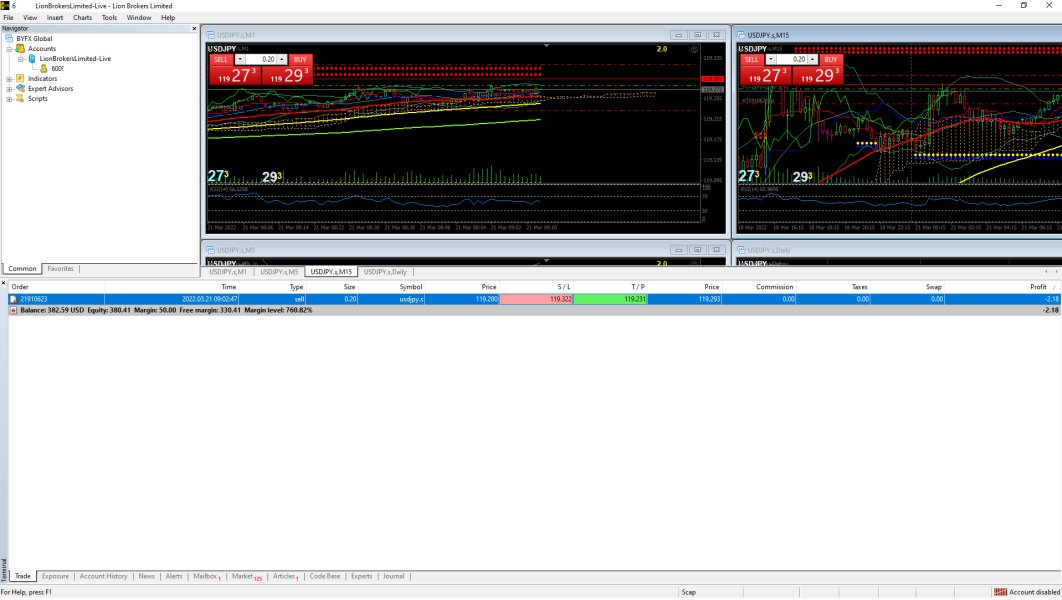1062x600 pixels.
Task: Click the Indicators icon in Navigator
Action: coord(20,79)
